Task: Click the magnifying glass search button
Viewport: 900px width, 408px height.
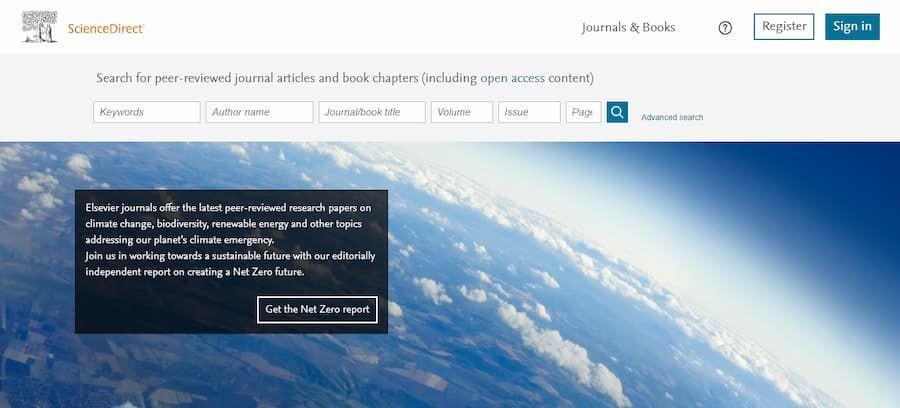Action: pyautogui.click(x=617, y=112)
